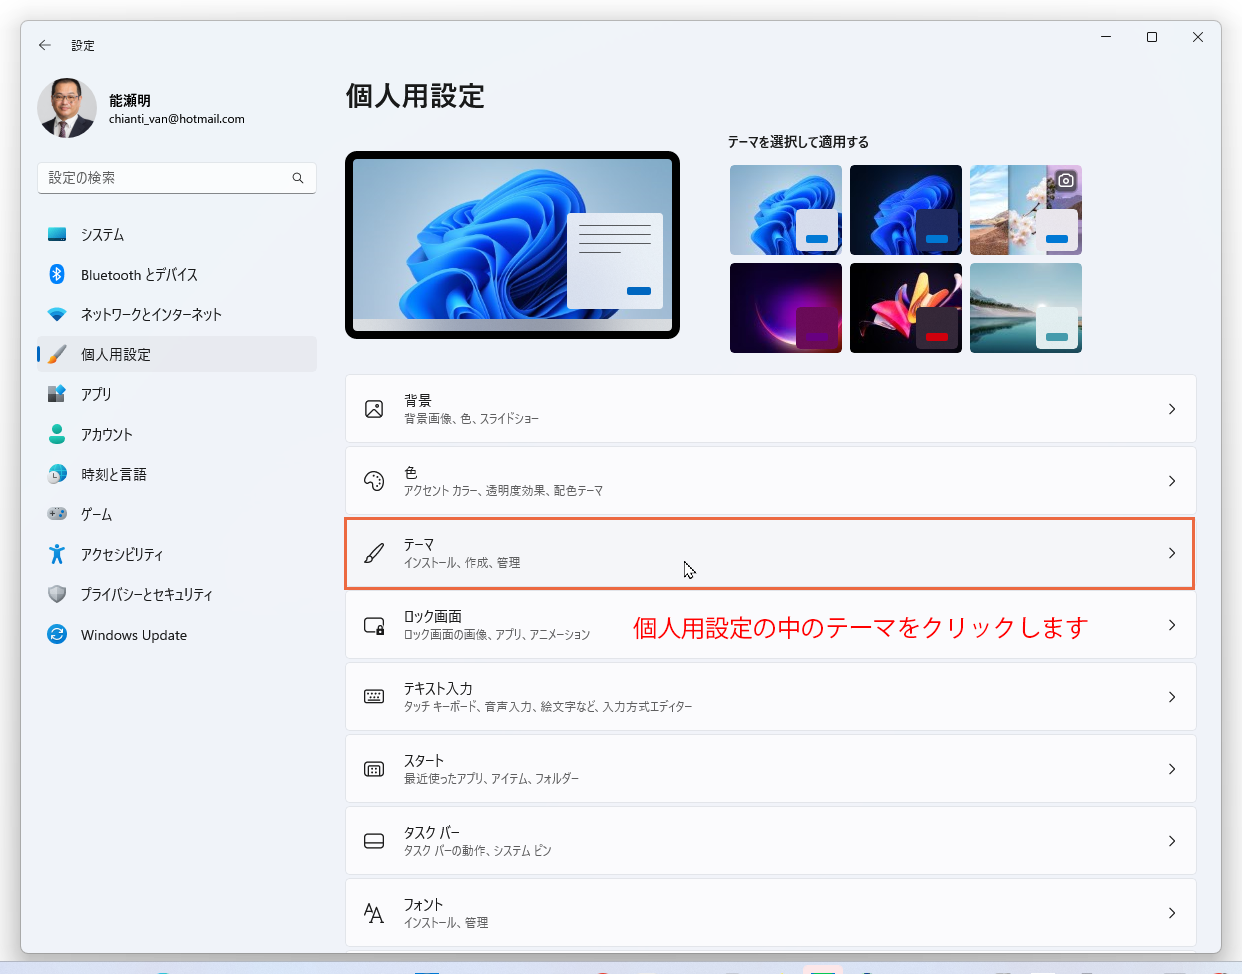Open テーマ via its right chevron
The height and width of the screenshot is (974, 1242).
coord(1172,553)
